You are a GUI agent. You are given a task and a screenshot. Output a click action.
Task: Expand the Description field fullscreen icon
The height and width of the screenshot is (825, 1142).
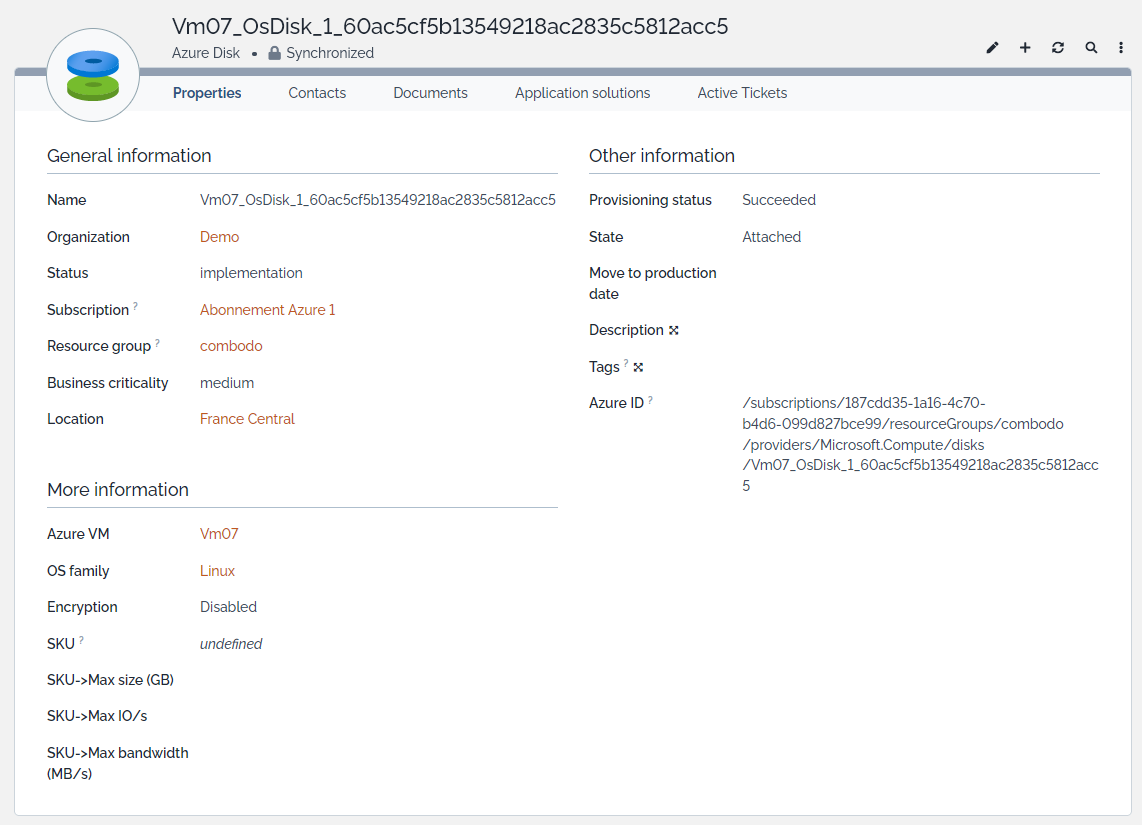pos(674,331)
